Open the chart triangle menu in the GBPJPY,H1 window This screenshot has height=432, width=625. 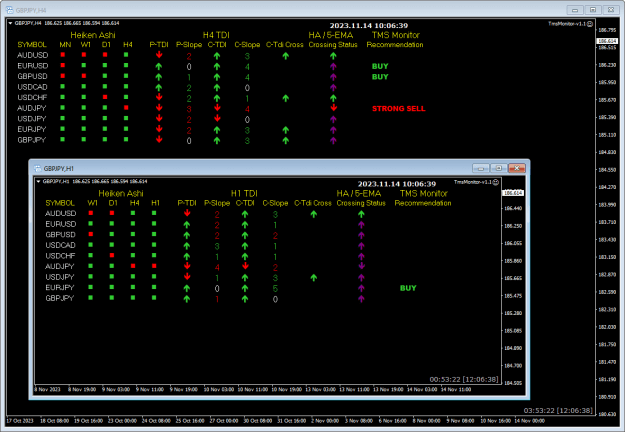click(38, 181)
